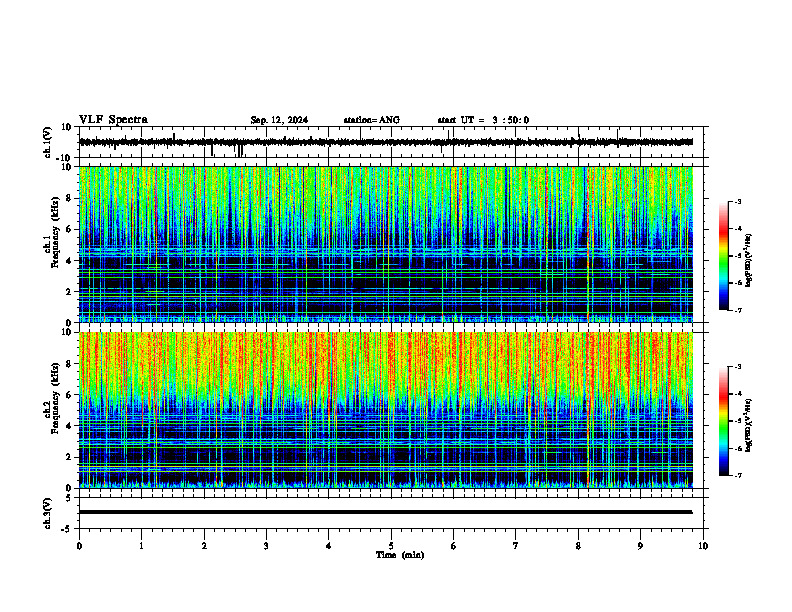This screenshot has height=612, width=792.
Task: Click time axis tick label "9"
Action: [640, 546]
